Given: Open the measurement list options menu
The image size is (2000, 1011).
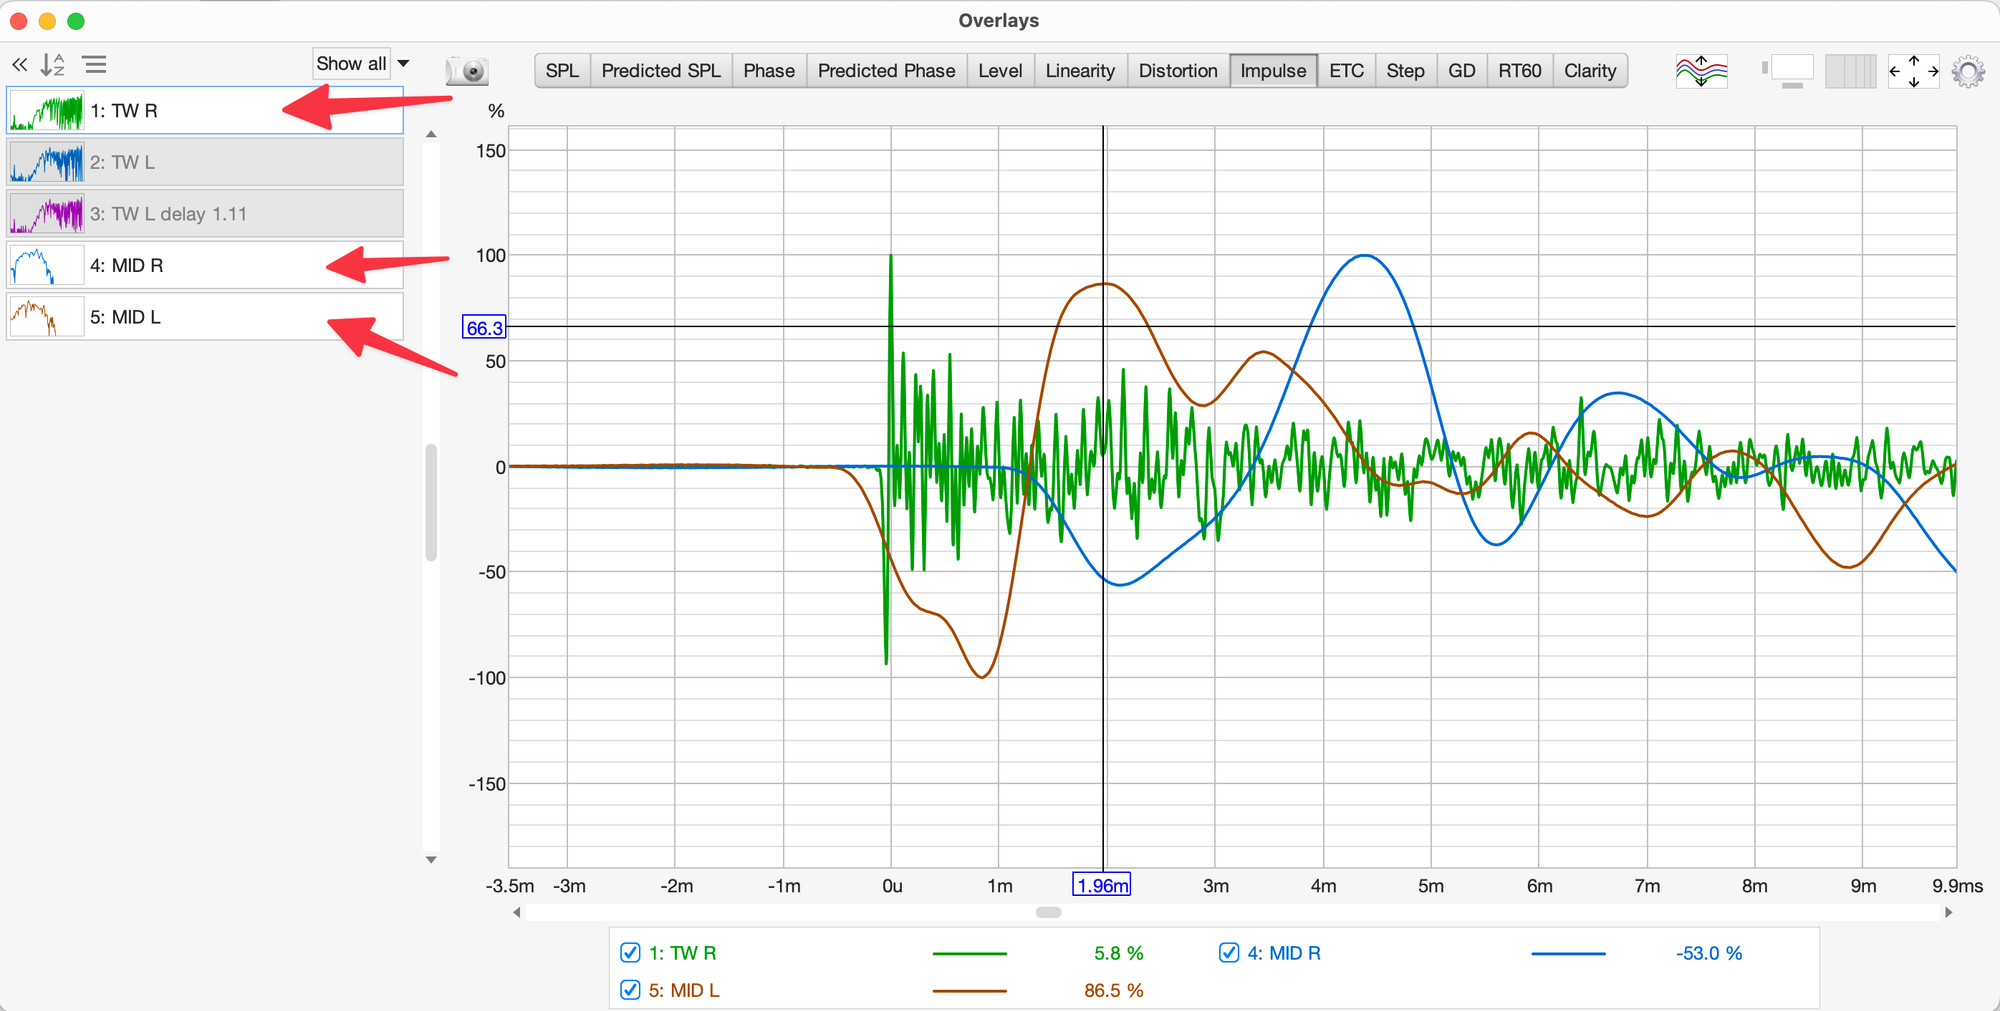Looking at the screenshot, I should [95, 65].
